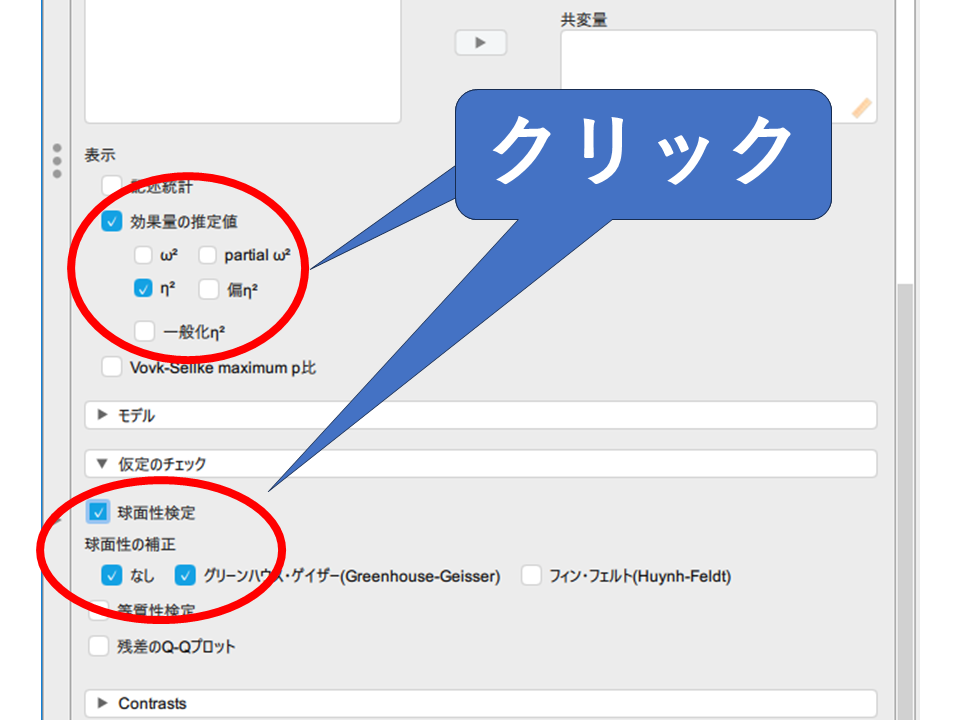Uncheck the 効果量の推定値 checkbox
The image size is (960, 720).
pyautogui.click(x=112, y=222)
